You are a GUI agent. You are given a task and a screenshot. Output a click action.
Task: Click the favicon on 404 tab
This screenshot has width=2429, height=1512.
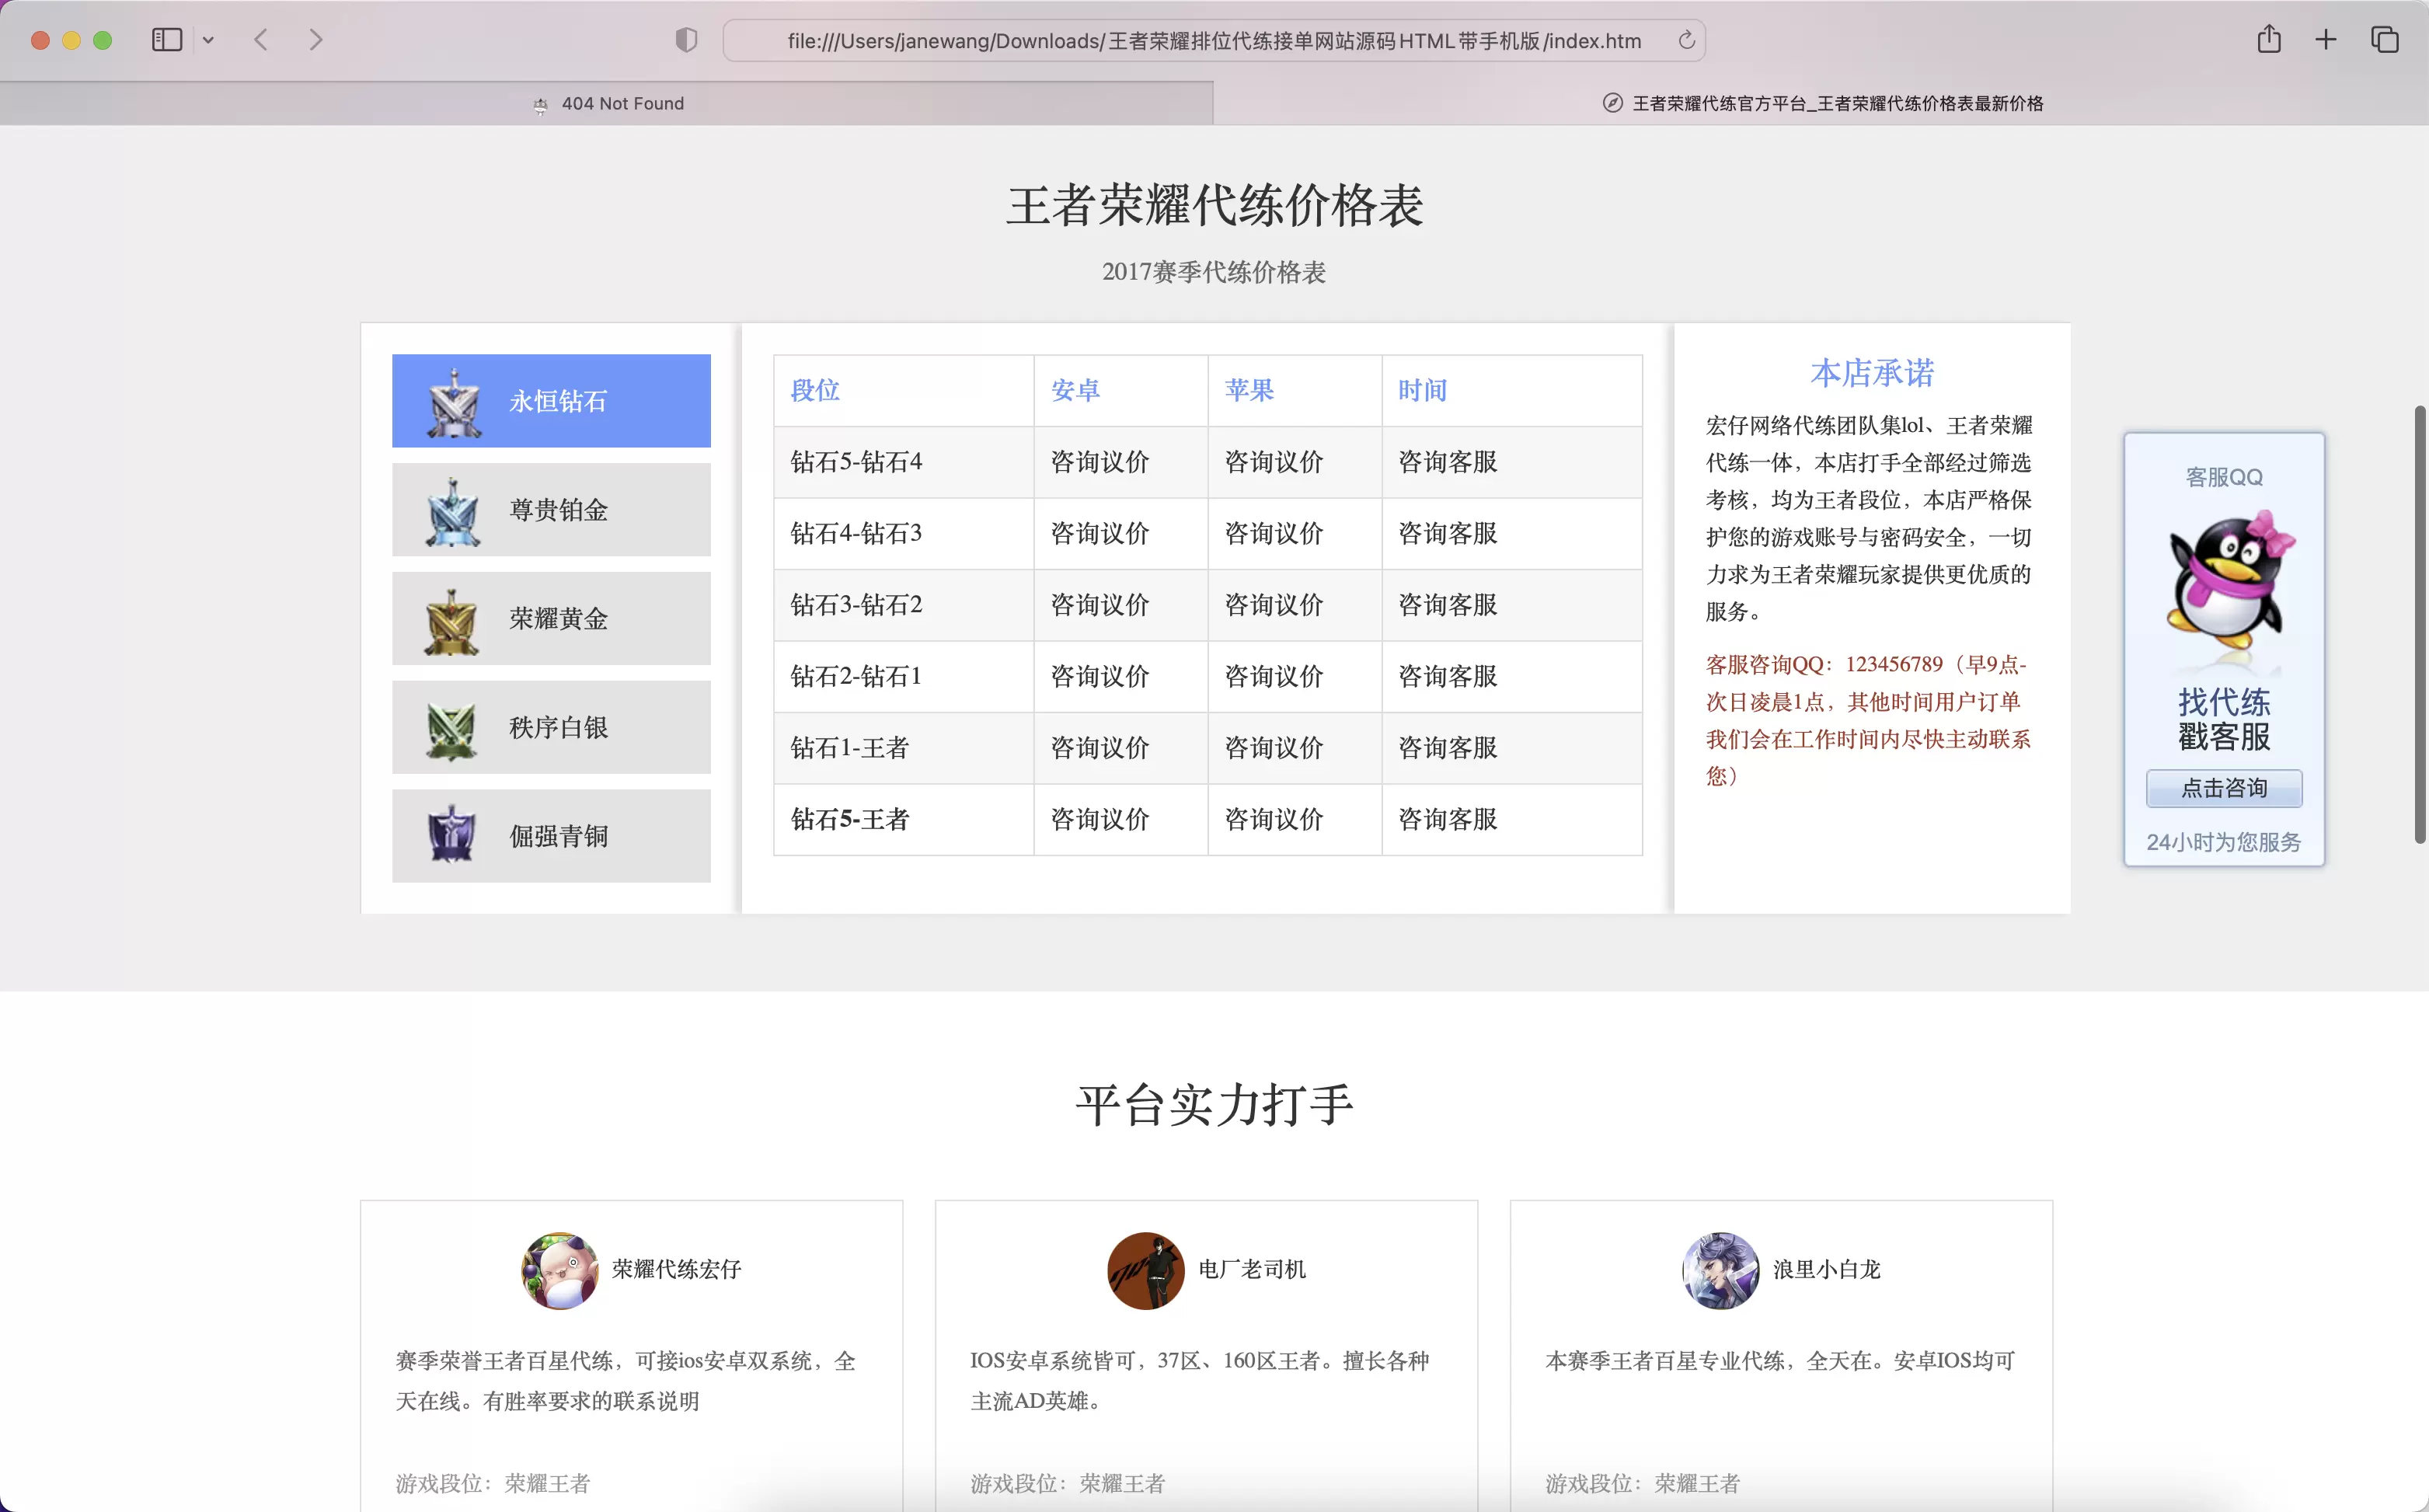pyautogui.click(x=541, y=105)
